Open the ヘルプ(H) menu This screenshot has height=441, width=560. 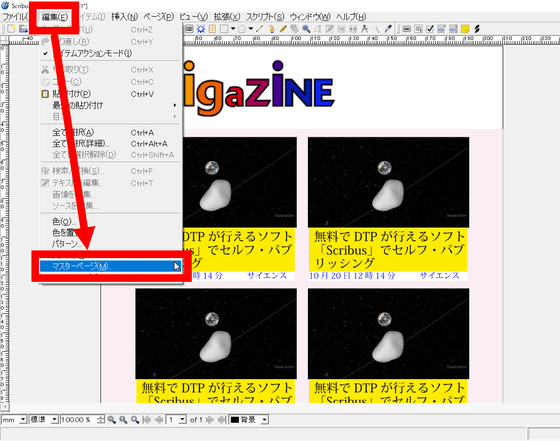(351, 16)
